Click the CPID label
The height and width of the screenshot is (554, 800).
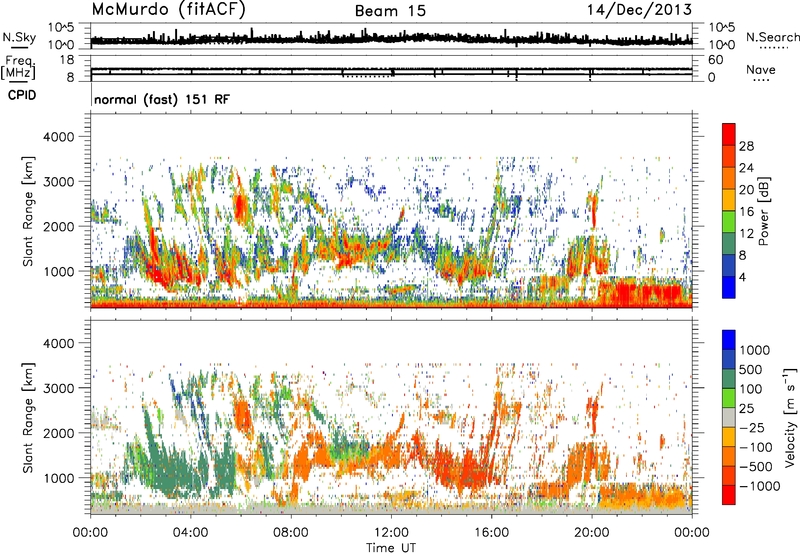[x=22, y=95]
